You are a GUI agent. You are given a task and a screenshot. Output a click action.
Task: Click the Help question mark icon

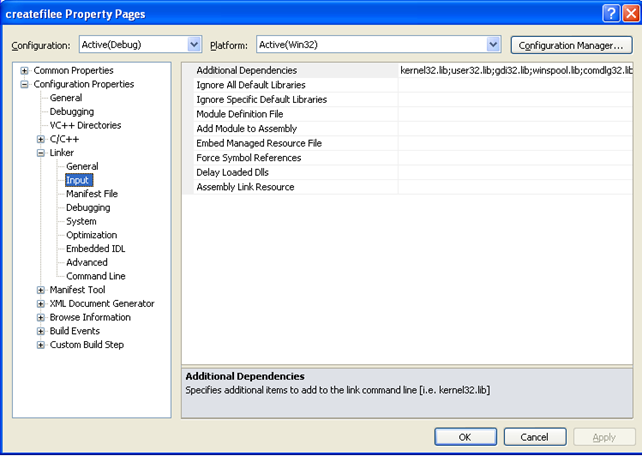(609, 13)
